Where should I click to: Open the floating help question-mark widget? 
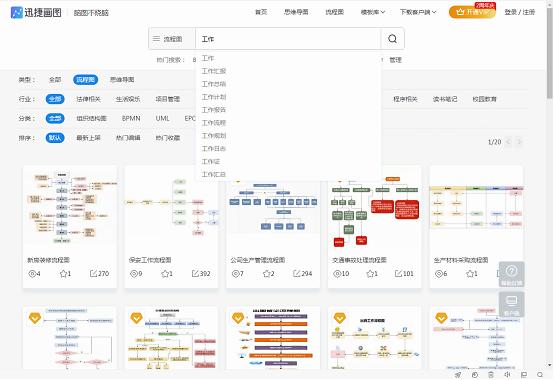pyautogui.click(x=511, y=274)
